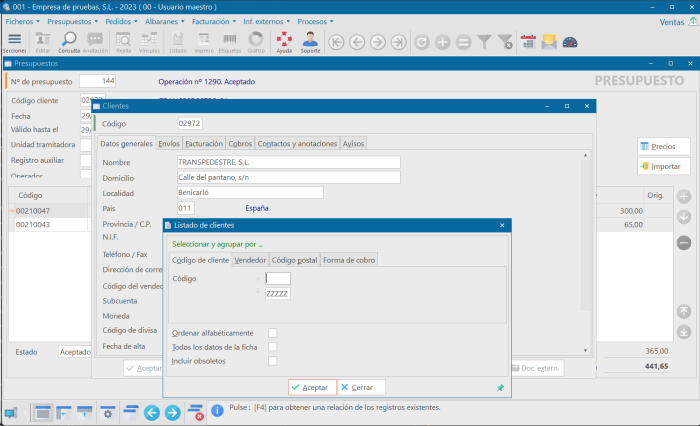This screenshot has width=700, height=426.
Task: Click the Listado toolbar icon
Action: tap(178, 42)
